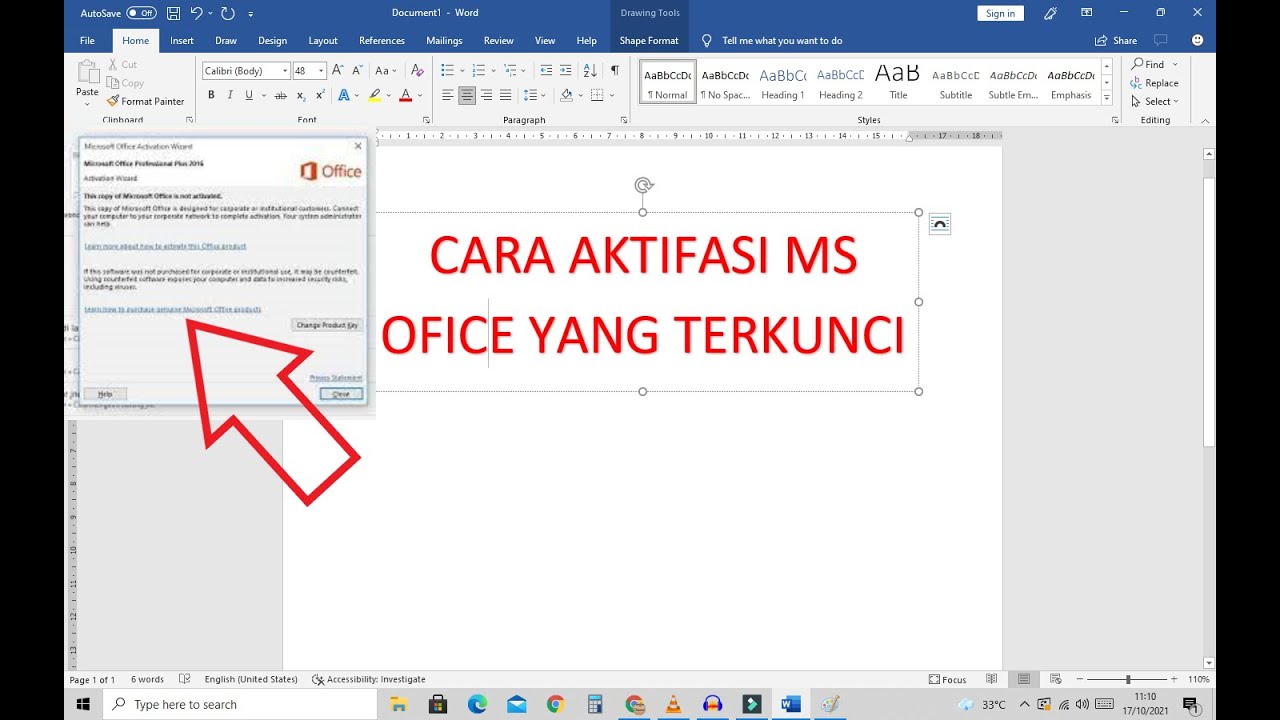Image resolution: width=1280 pixels, height=720 pixels.
Task: Decrease paragraph indent
Action: click(x=546, y=70)
